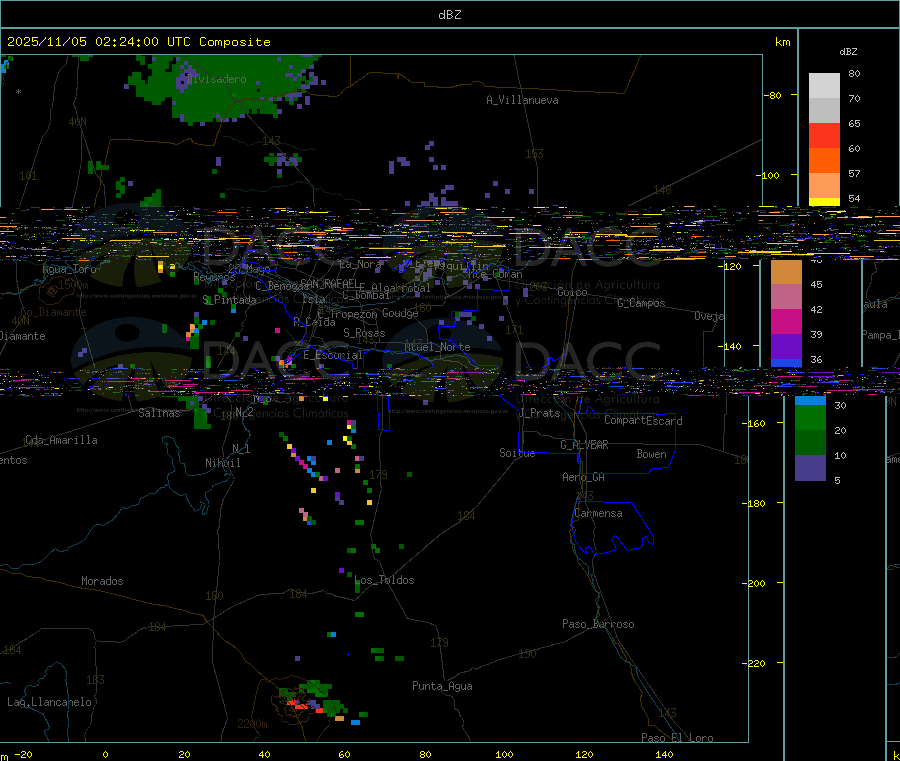Click the Nihuil place label
Screen dimensions: 900x761
click(223, 463)
